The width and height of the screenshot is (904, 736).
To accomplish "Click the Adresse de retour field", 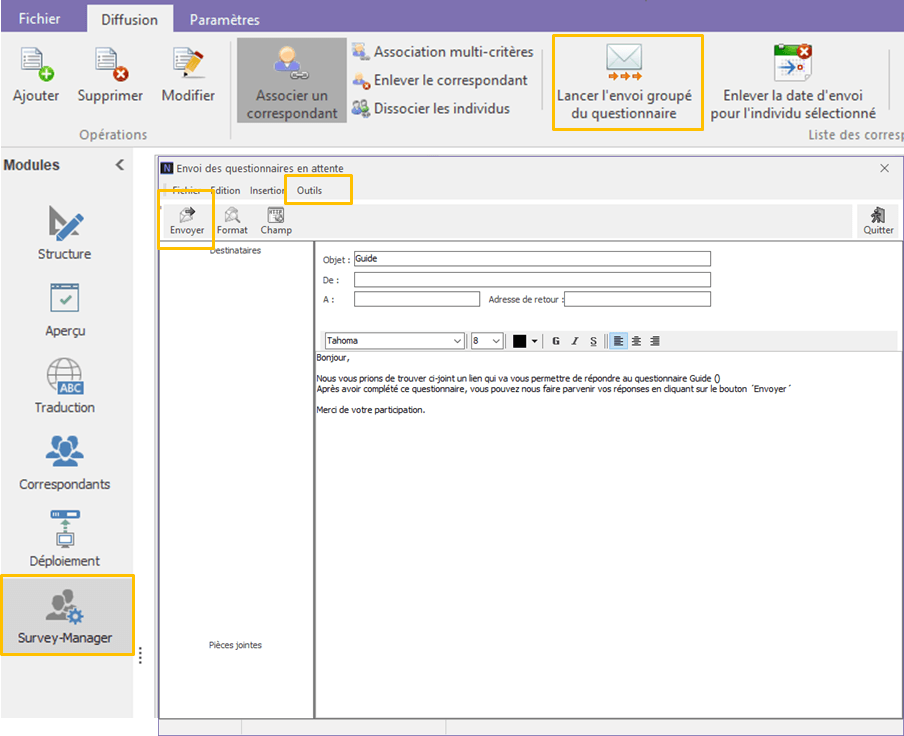I will point(638,299).
